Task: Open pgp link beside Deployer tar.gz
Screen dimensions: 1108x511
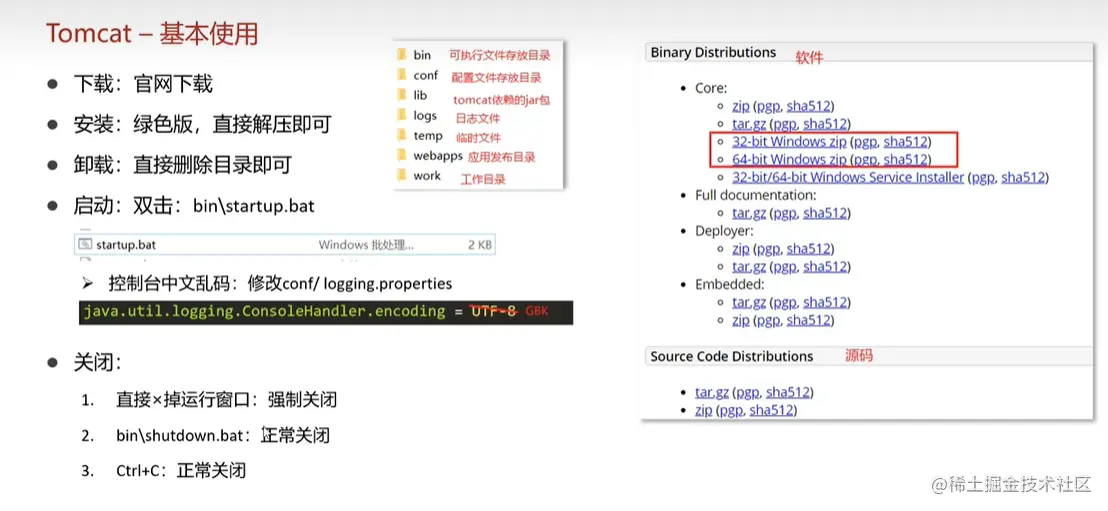Action: [x=784, y=266]
